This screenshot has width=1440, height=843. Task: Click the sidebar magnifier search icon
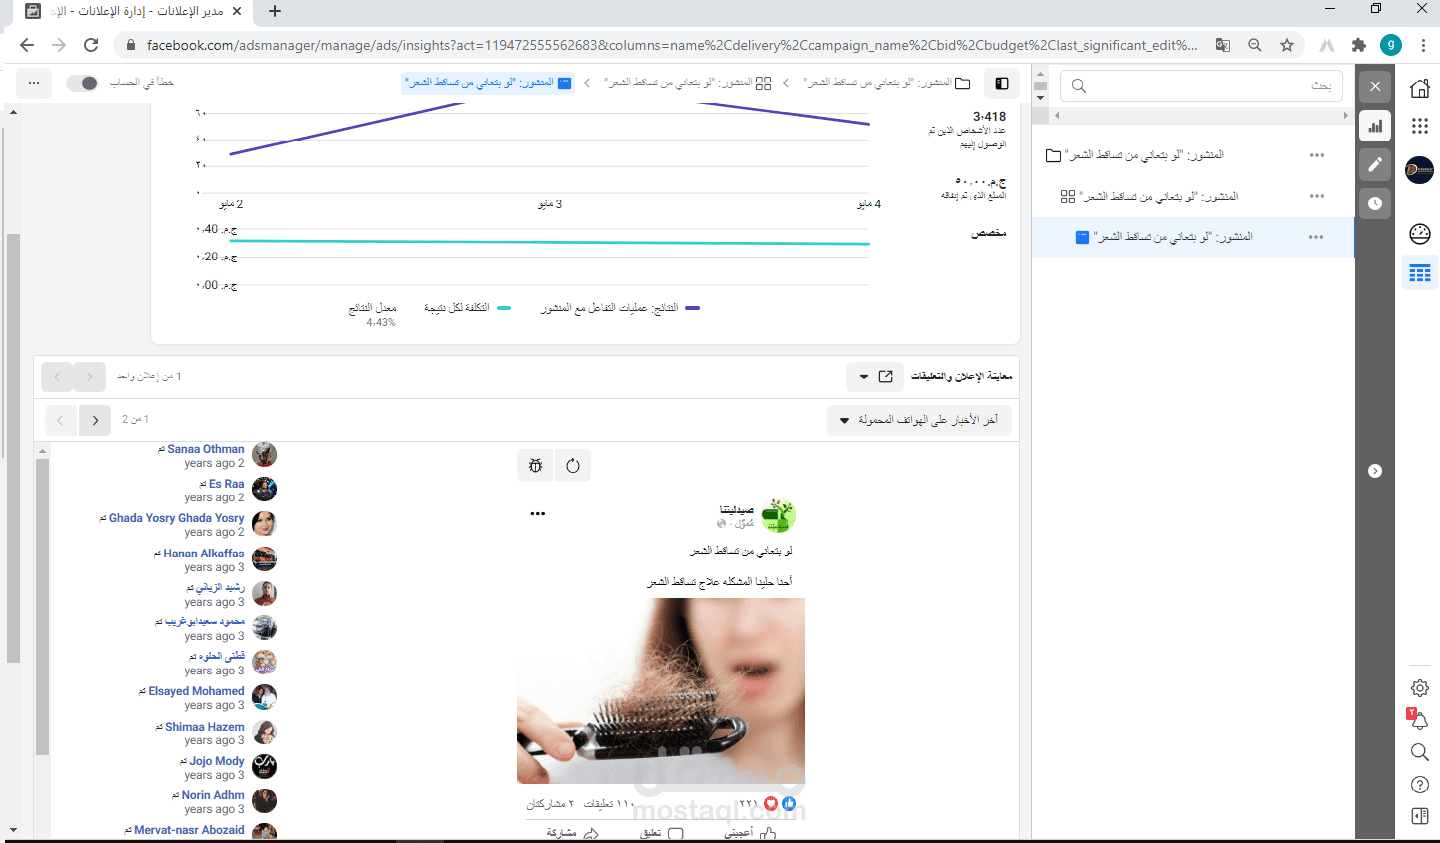tap(1420, 752)
